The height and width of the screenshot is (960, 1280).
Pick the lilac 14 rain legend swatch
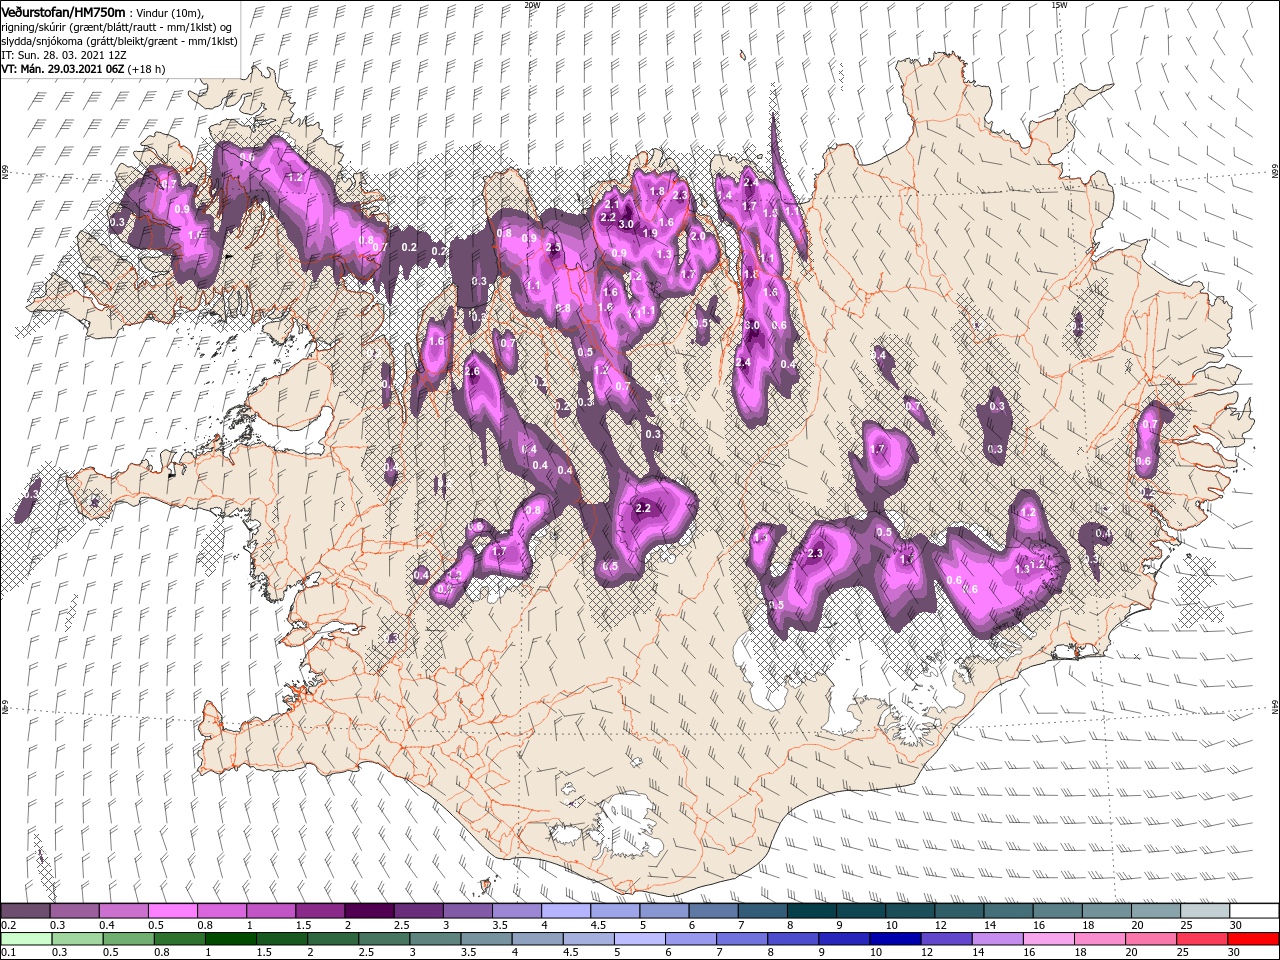[x=997, y=939]
